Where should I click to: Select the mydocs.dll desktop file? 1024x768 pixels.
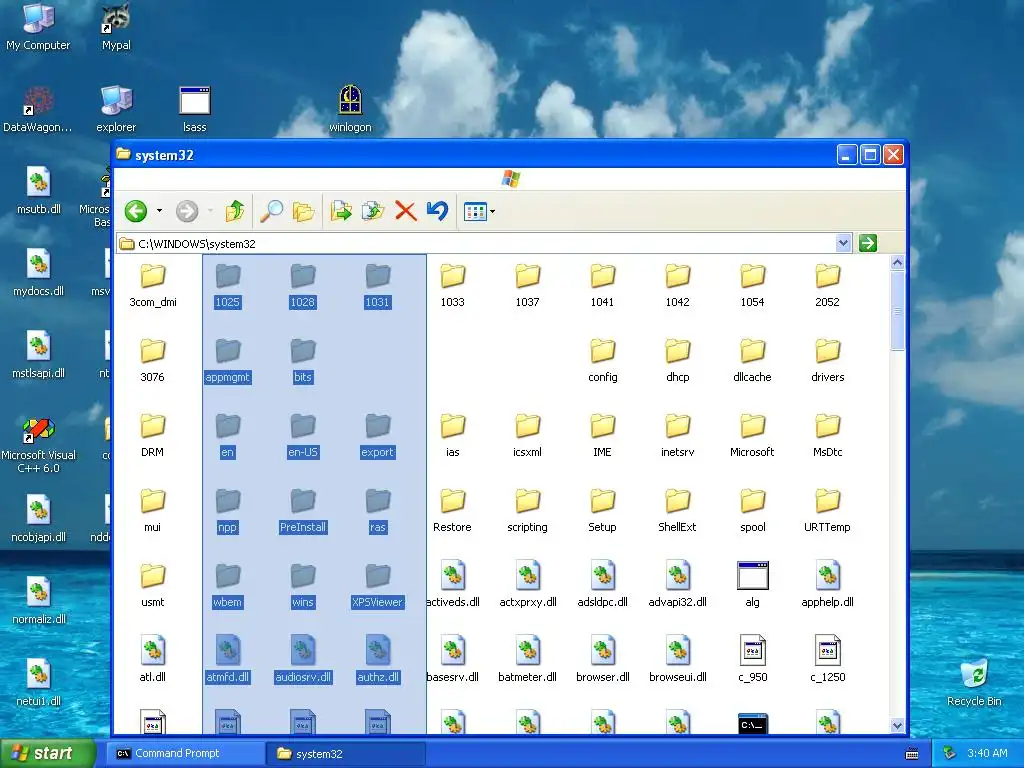[x=39, y=274]
